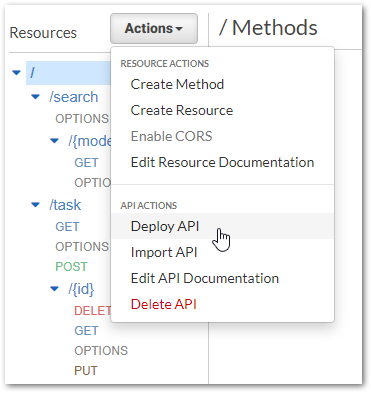Open the /task resource
The height and width of the screenshot is (393, 371).
click(x=65, y=205)
